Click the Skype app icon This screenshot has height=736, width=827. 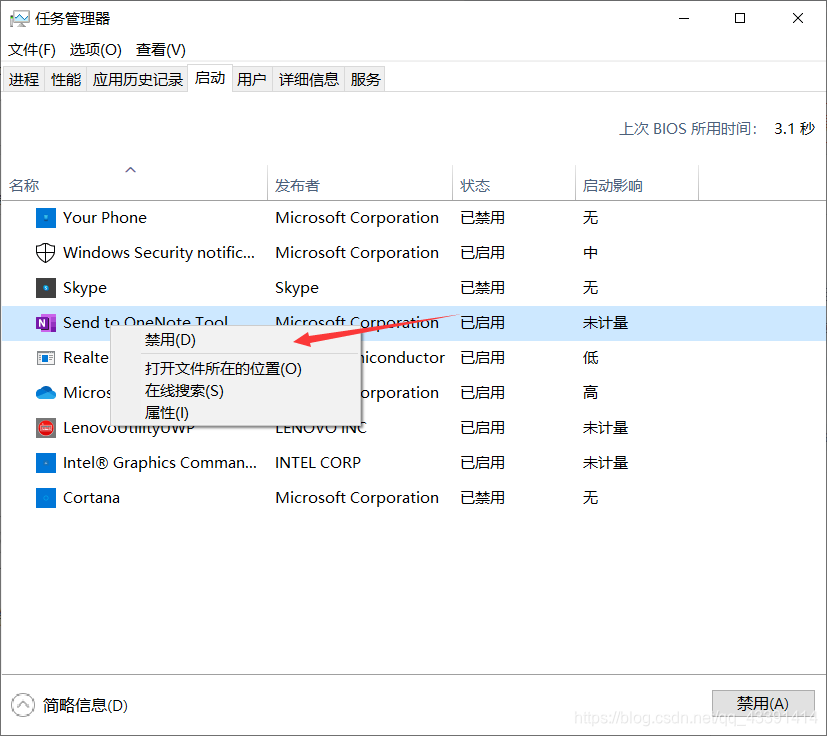pos(46,288)
